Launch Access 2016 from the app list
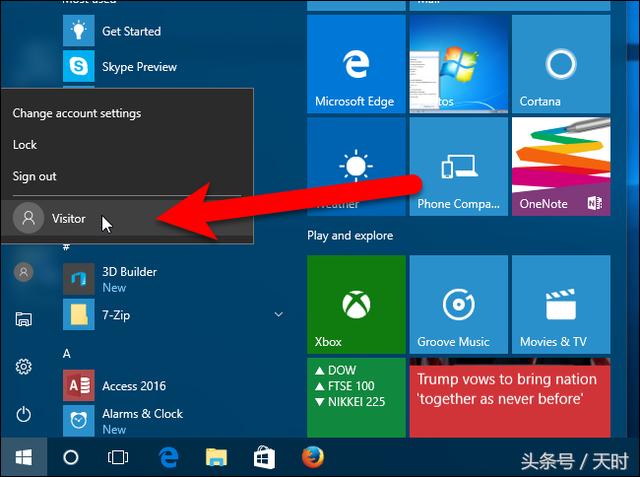The width and height of the screenshot is (640, 477). tap(134, 386)
